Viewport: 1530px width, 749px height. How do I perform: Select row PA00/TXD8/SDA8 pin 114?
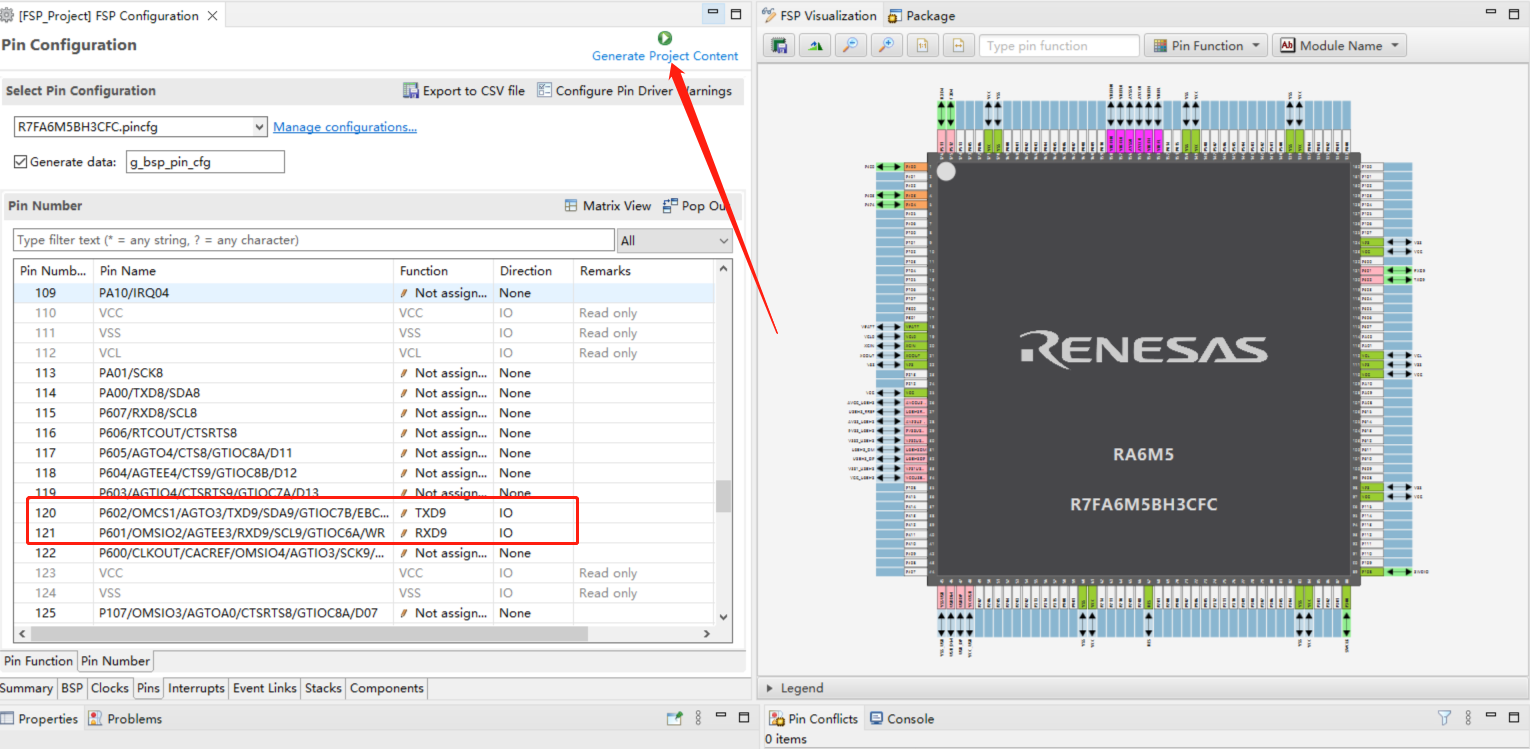[x=364, y=393]
